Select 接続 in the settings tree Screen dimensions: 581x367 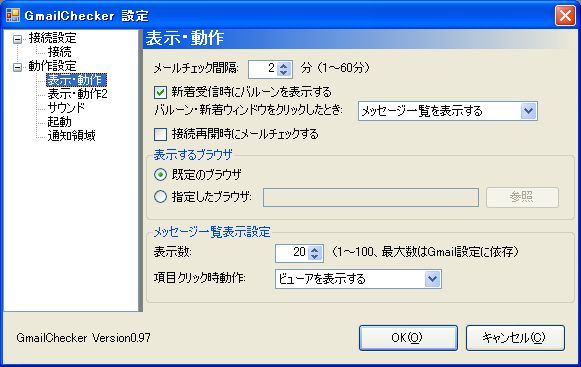[59, 52]
